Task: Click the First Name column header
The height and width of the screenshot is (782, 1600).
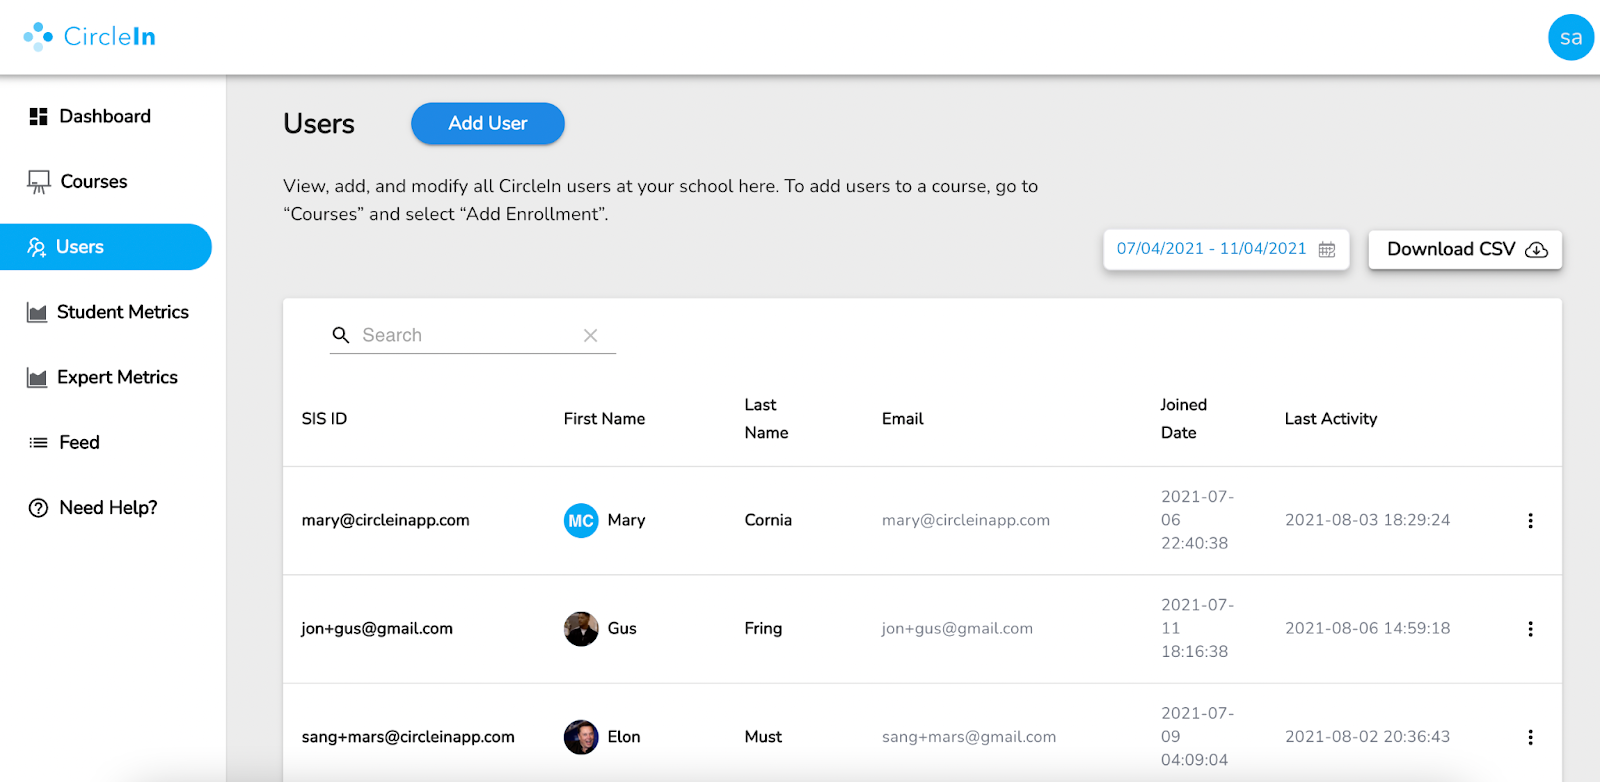Action: [604, 419]
